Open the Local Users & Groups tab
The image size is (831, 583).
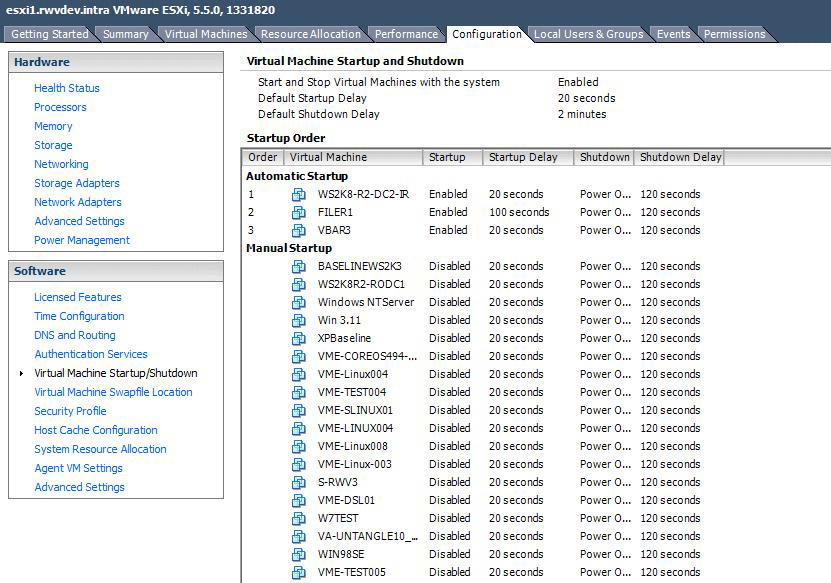pos(588,34)
